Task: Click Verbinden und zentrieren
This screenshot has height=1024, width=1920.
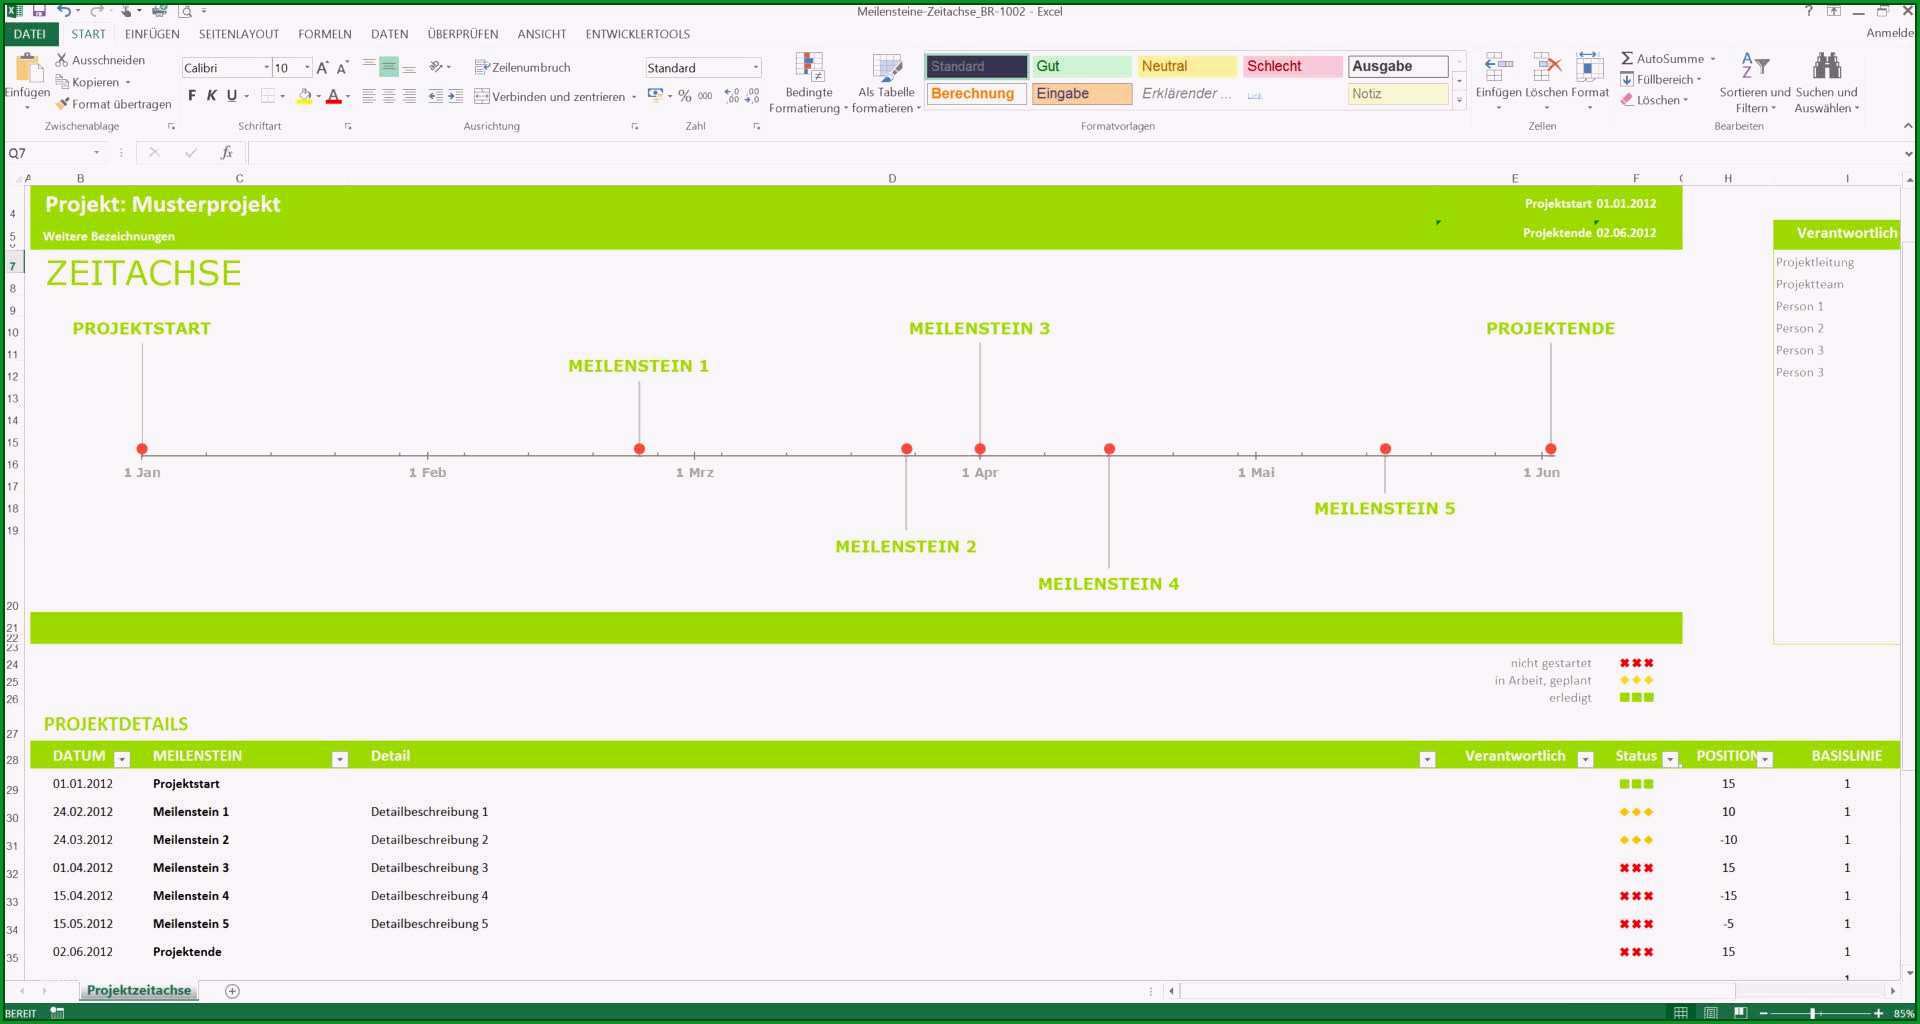Action: point(550,96)
